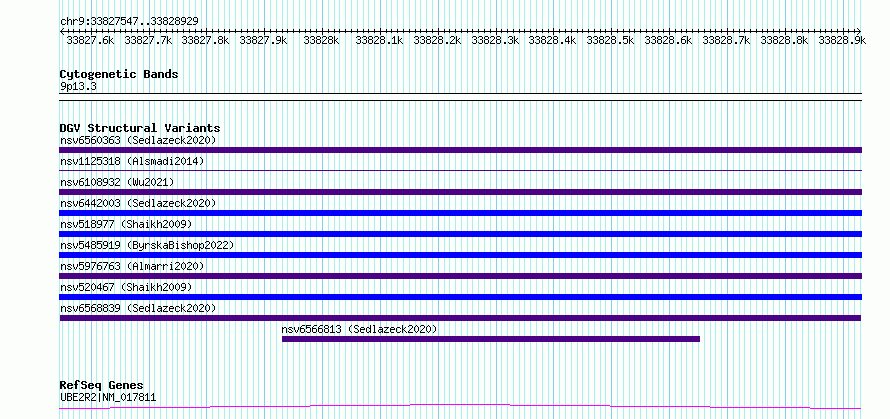This screenshot has width=890, height=419.
Task: Click the 33828.1k ruler tick label
Action: (379, 40)
